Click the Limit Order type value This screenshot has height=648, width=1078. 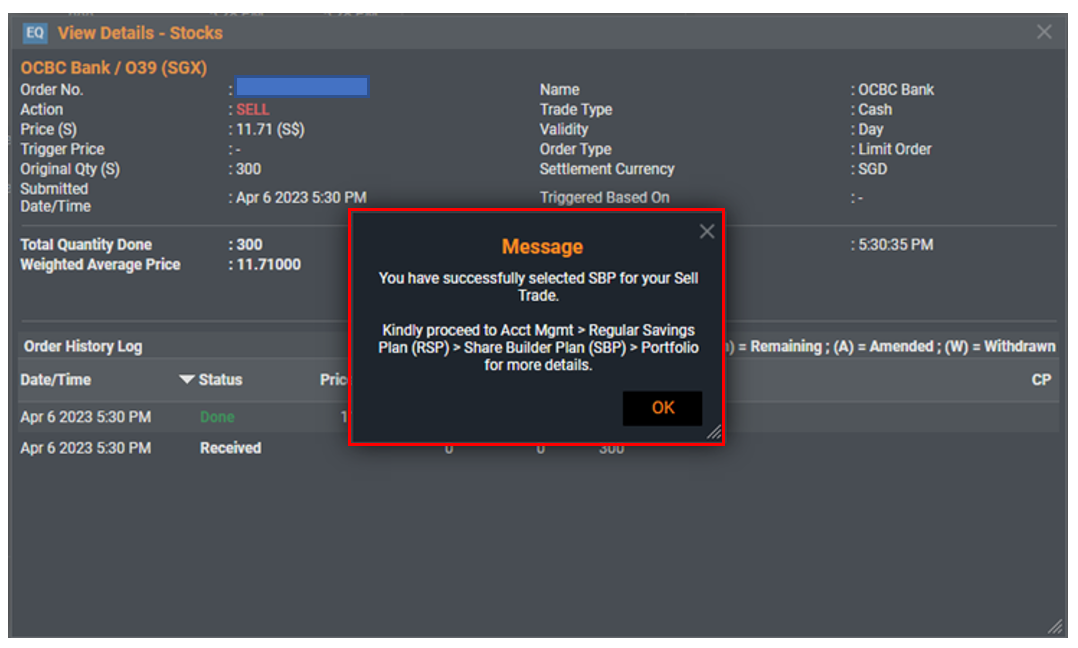[x=894, y=149]
